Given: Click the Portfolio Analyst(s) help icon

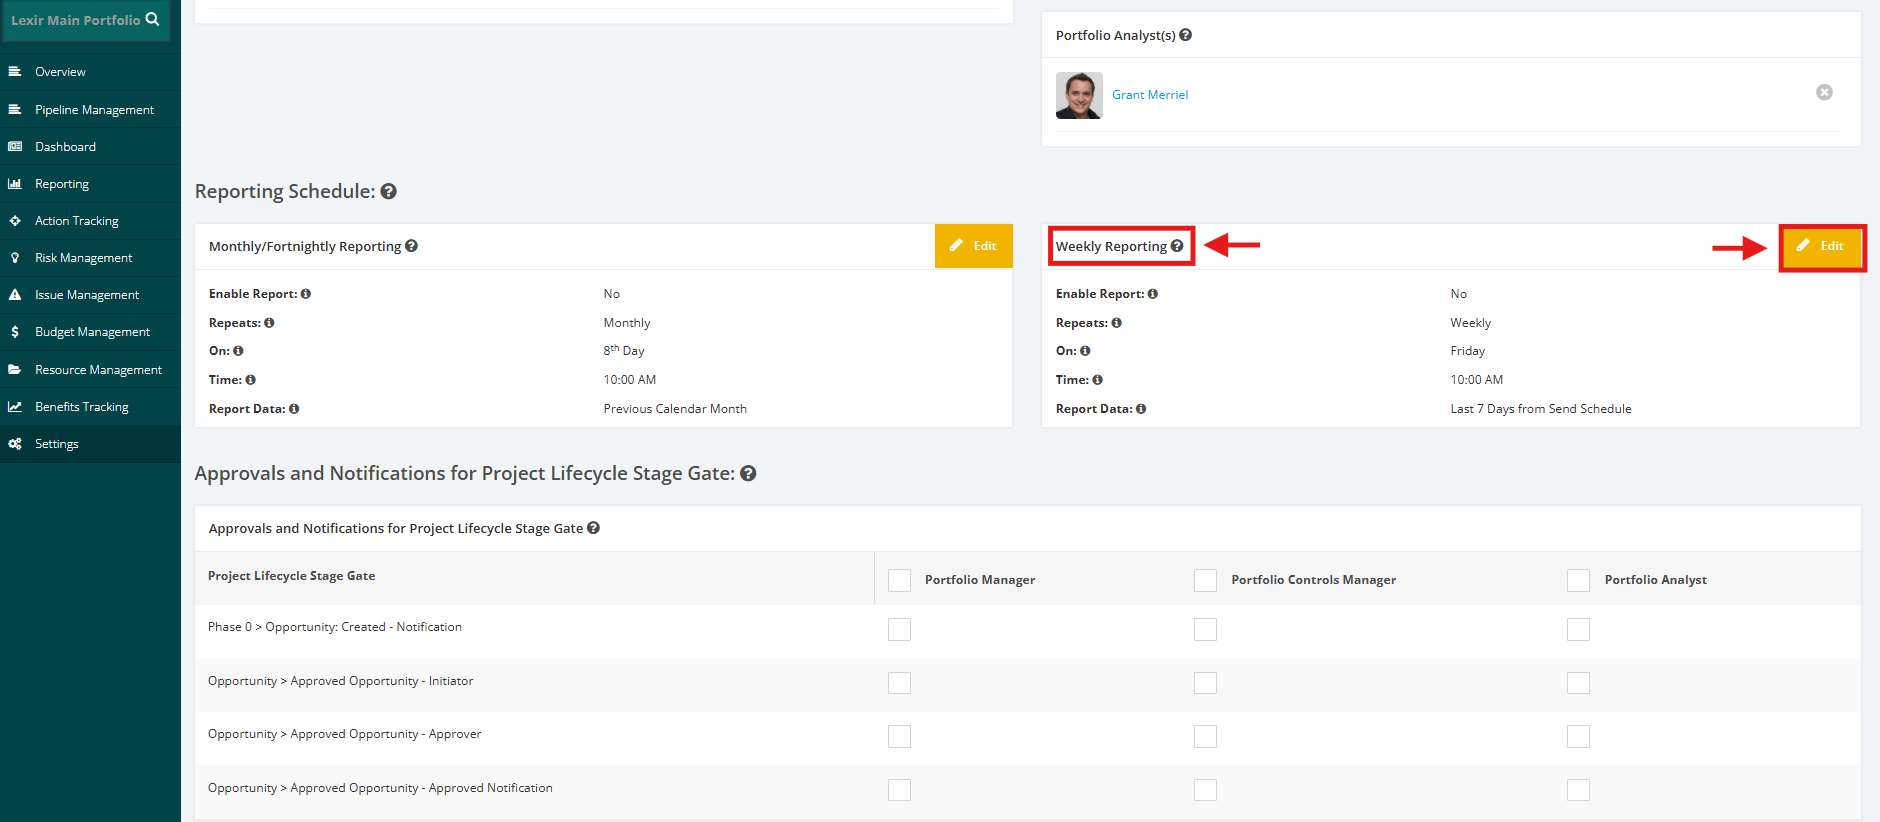Looking at the screenshot, I should (x=1185, y=35).
